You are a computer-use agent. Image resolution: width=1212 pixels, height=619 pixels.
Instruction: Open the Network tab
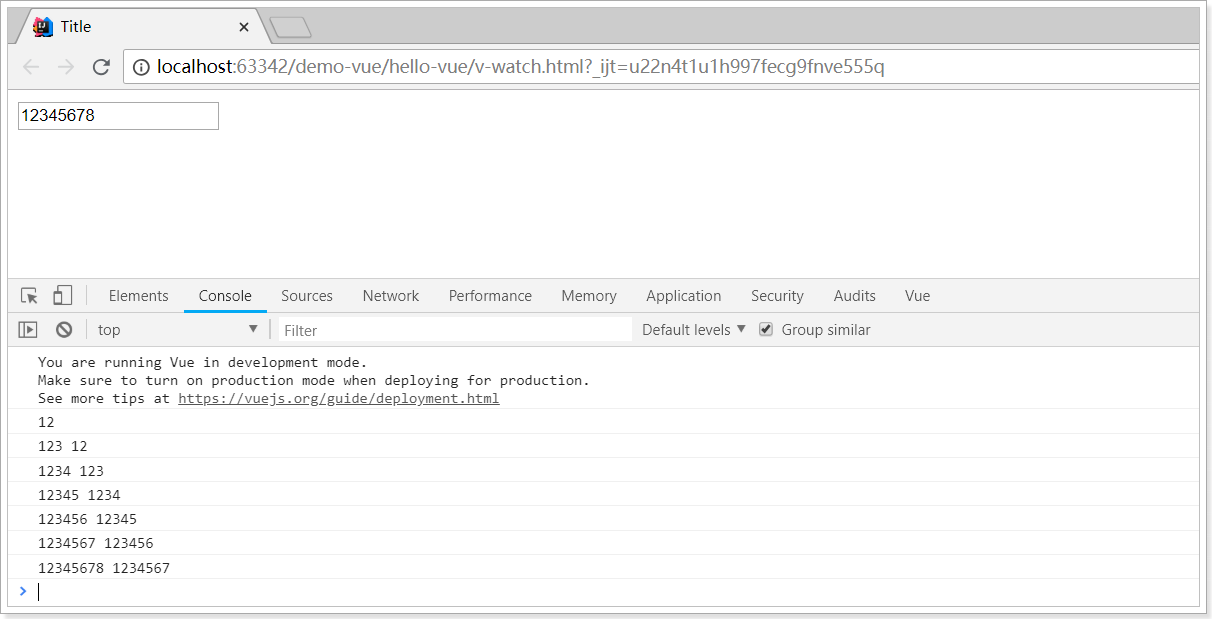(x=391, y=295)
